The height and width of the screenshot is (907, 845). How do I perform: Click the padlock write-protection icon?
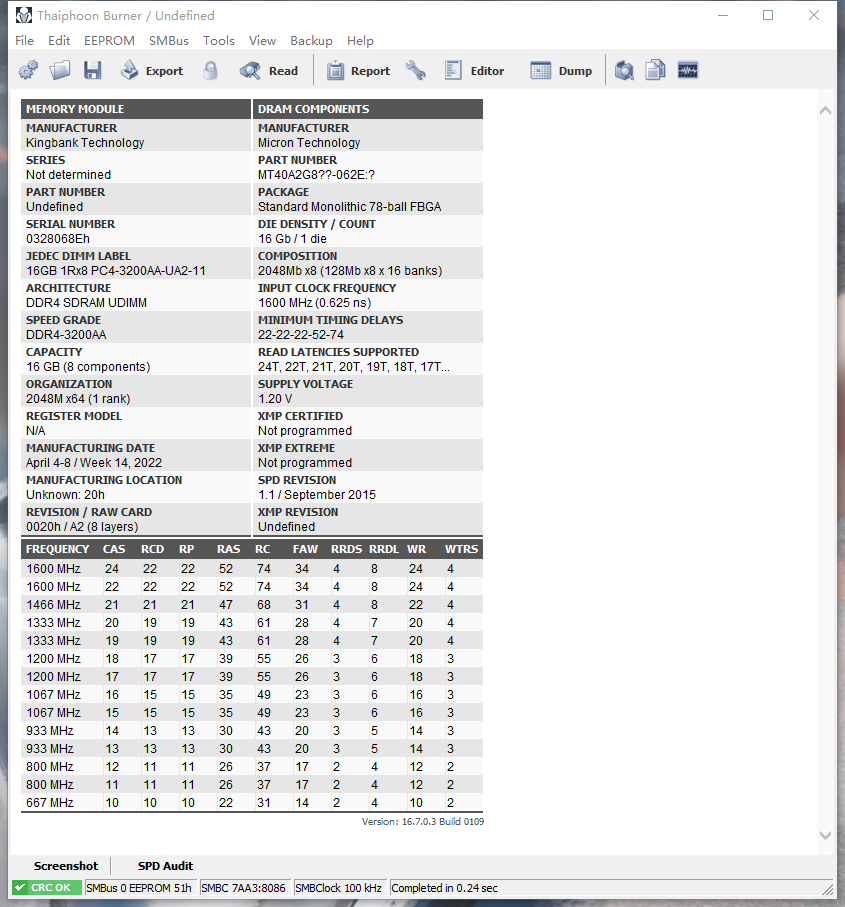tap(211, 71)
